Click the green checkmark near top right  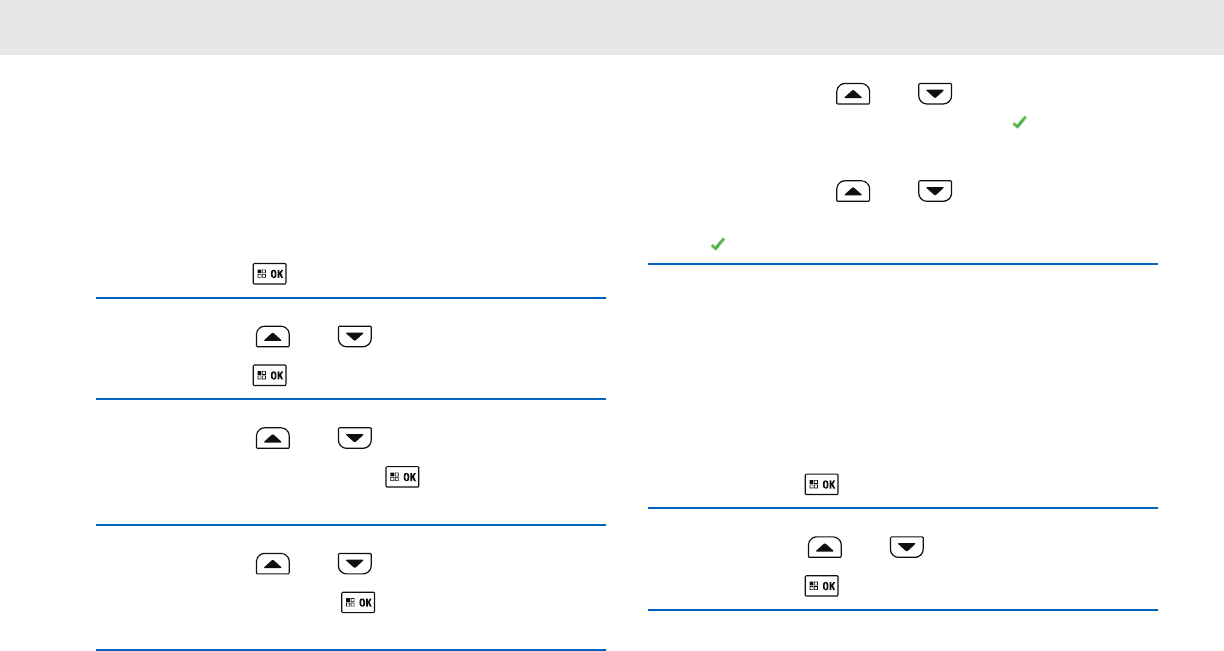[x=1021, y=123]
